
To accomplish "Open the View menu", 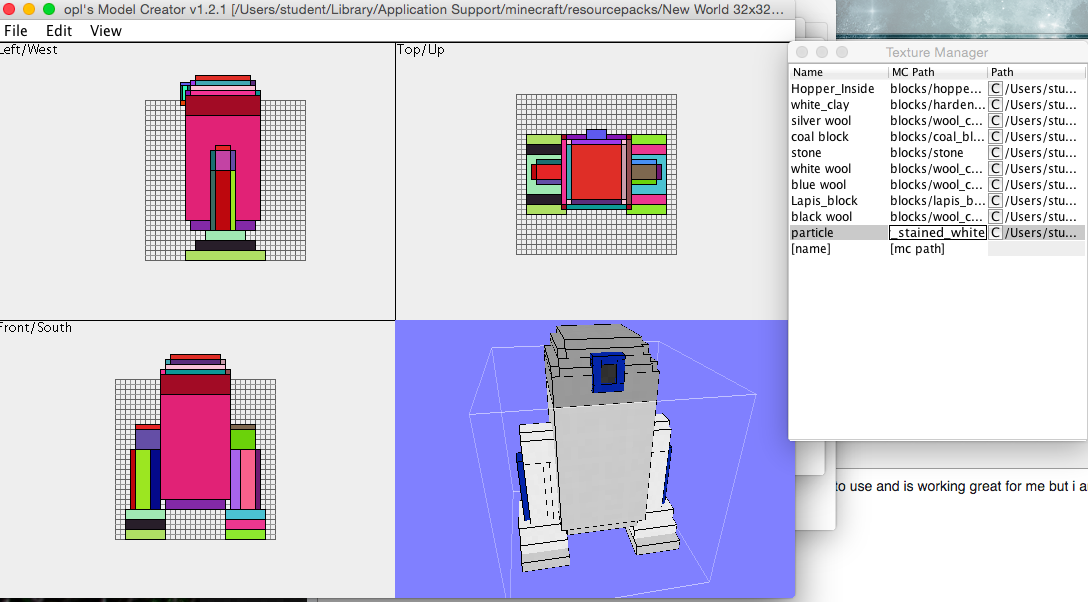I will click(105, 31).
